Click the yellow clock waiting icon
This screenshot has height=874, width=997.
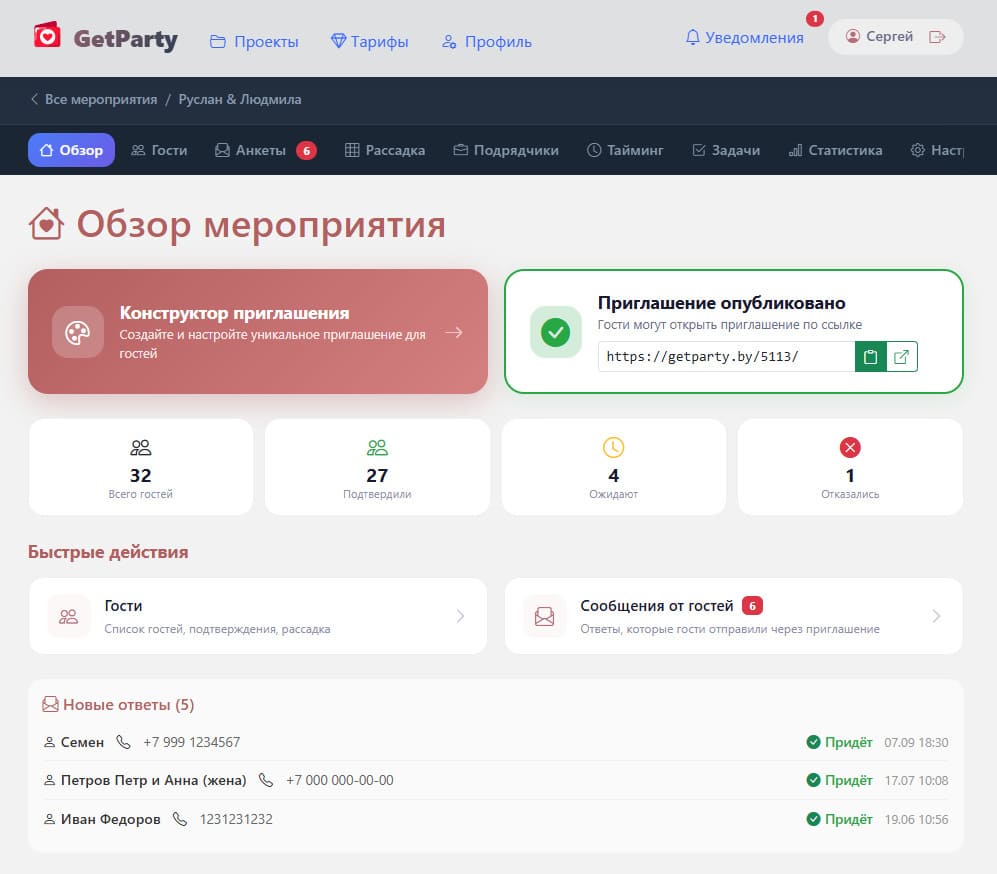[614, 447]
